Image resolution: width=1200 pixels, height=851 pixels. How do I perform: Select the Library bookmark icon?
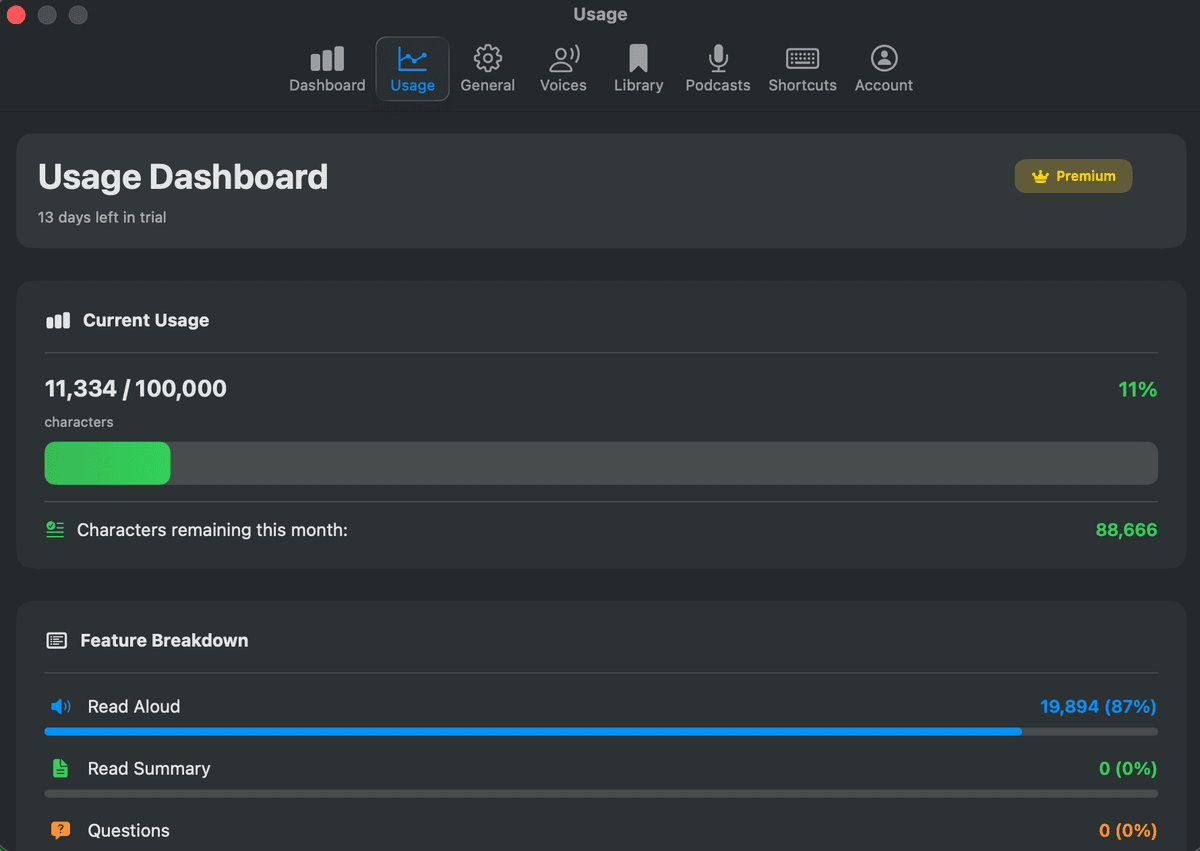(x=638, y=60)
